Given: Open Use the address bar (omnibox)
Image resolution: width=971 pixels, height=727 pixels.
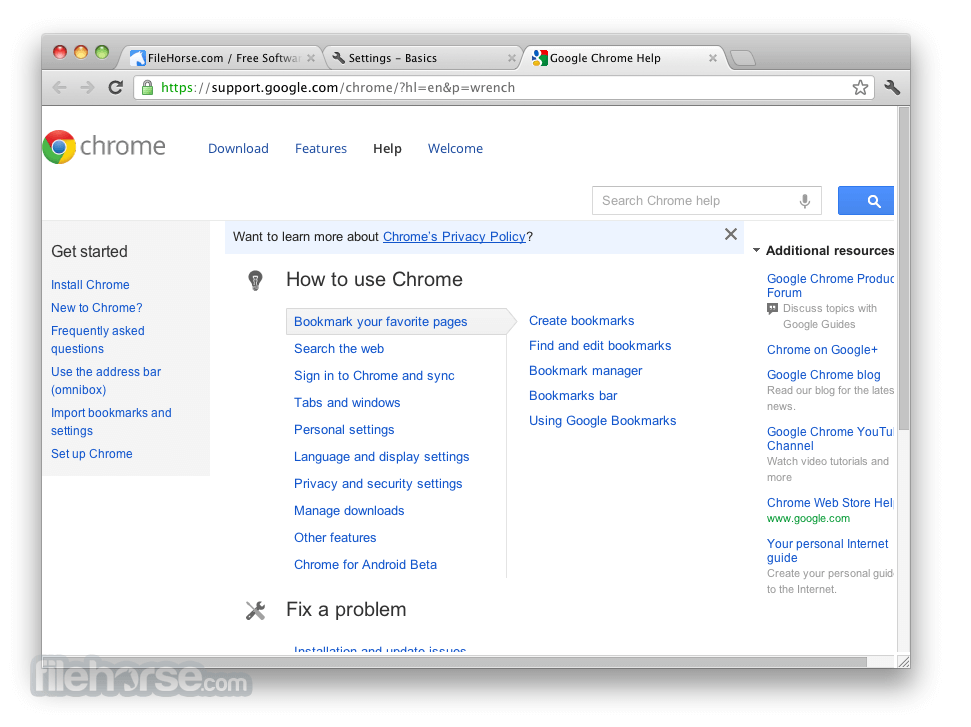Looking at the screenshot, I should 106,381.
